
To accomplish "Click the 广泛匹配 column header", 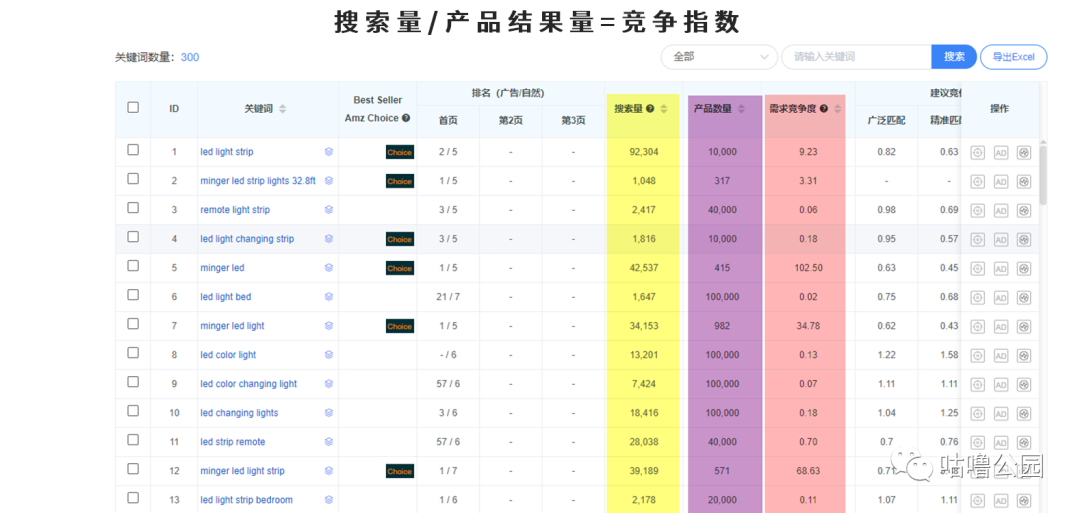I will [x=886, y=121].
